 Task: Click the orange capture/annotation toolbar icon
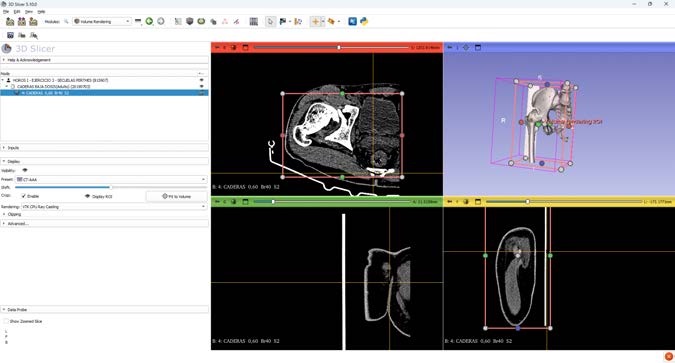click(331, 22)
